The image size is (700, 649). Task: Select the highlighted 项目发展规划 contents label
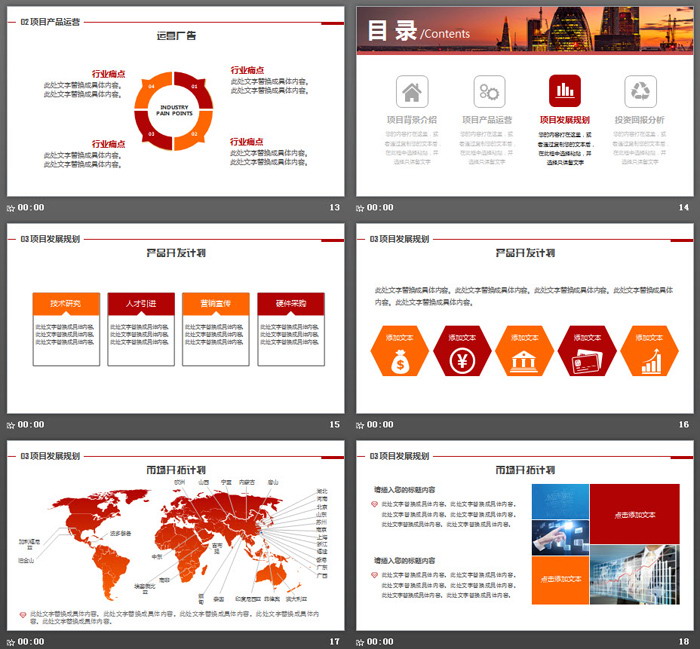565,120
